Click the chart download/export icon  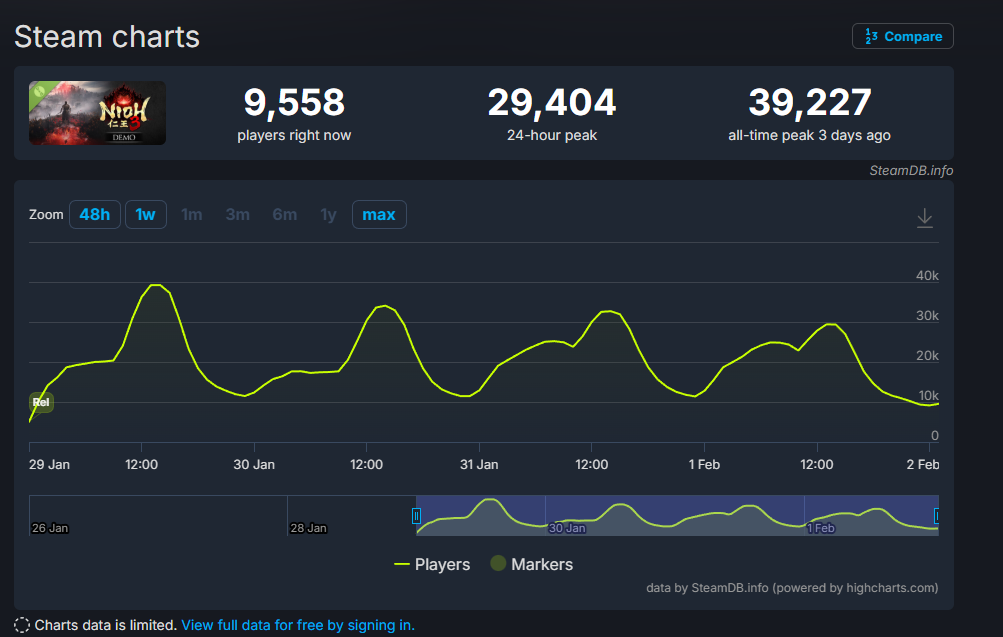pyautogui.click(x=924, y=217)
